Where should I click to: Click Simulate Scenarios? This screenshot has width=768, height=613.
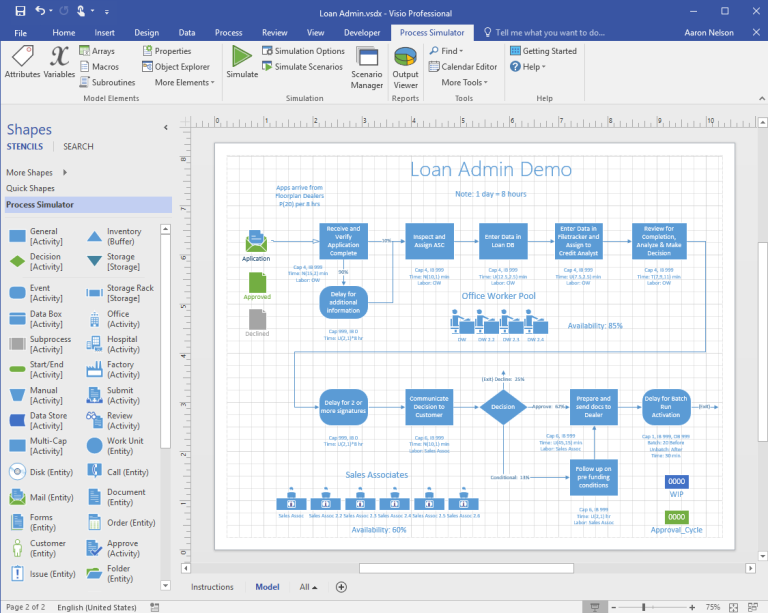coord(302,67)
